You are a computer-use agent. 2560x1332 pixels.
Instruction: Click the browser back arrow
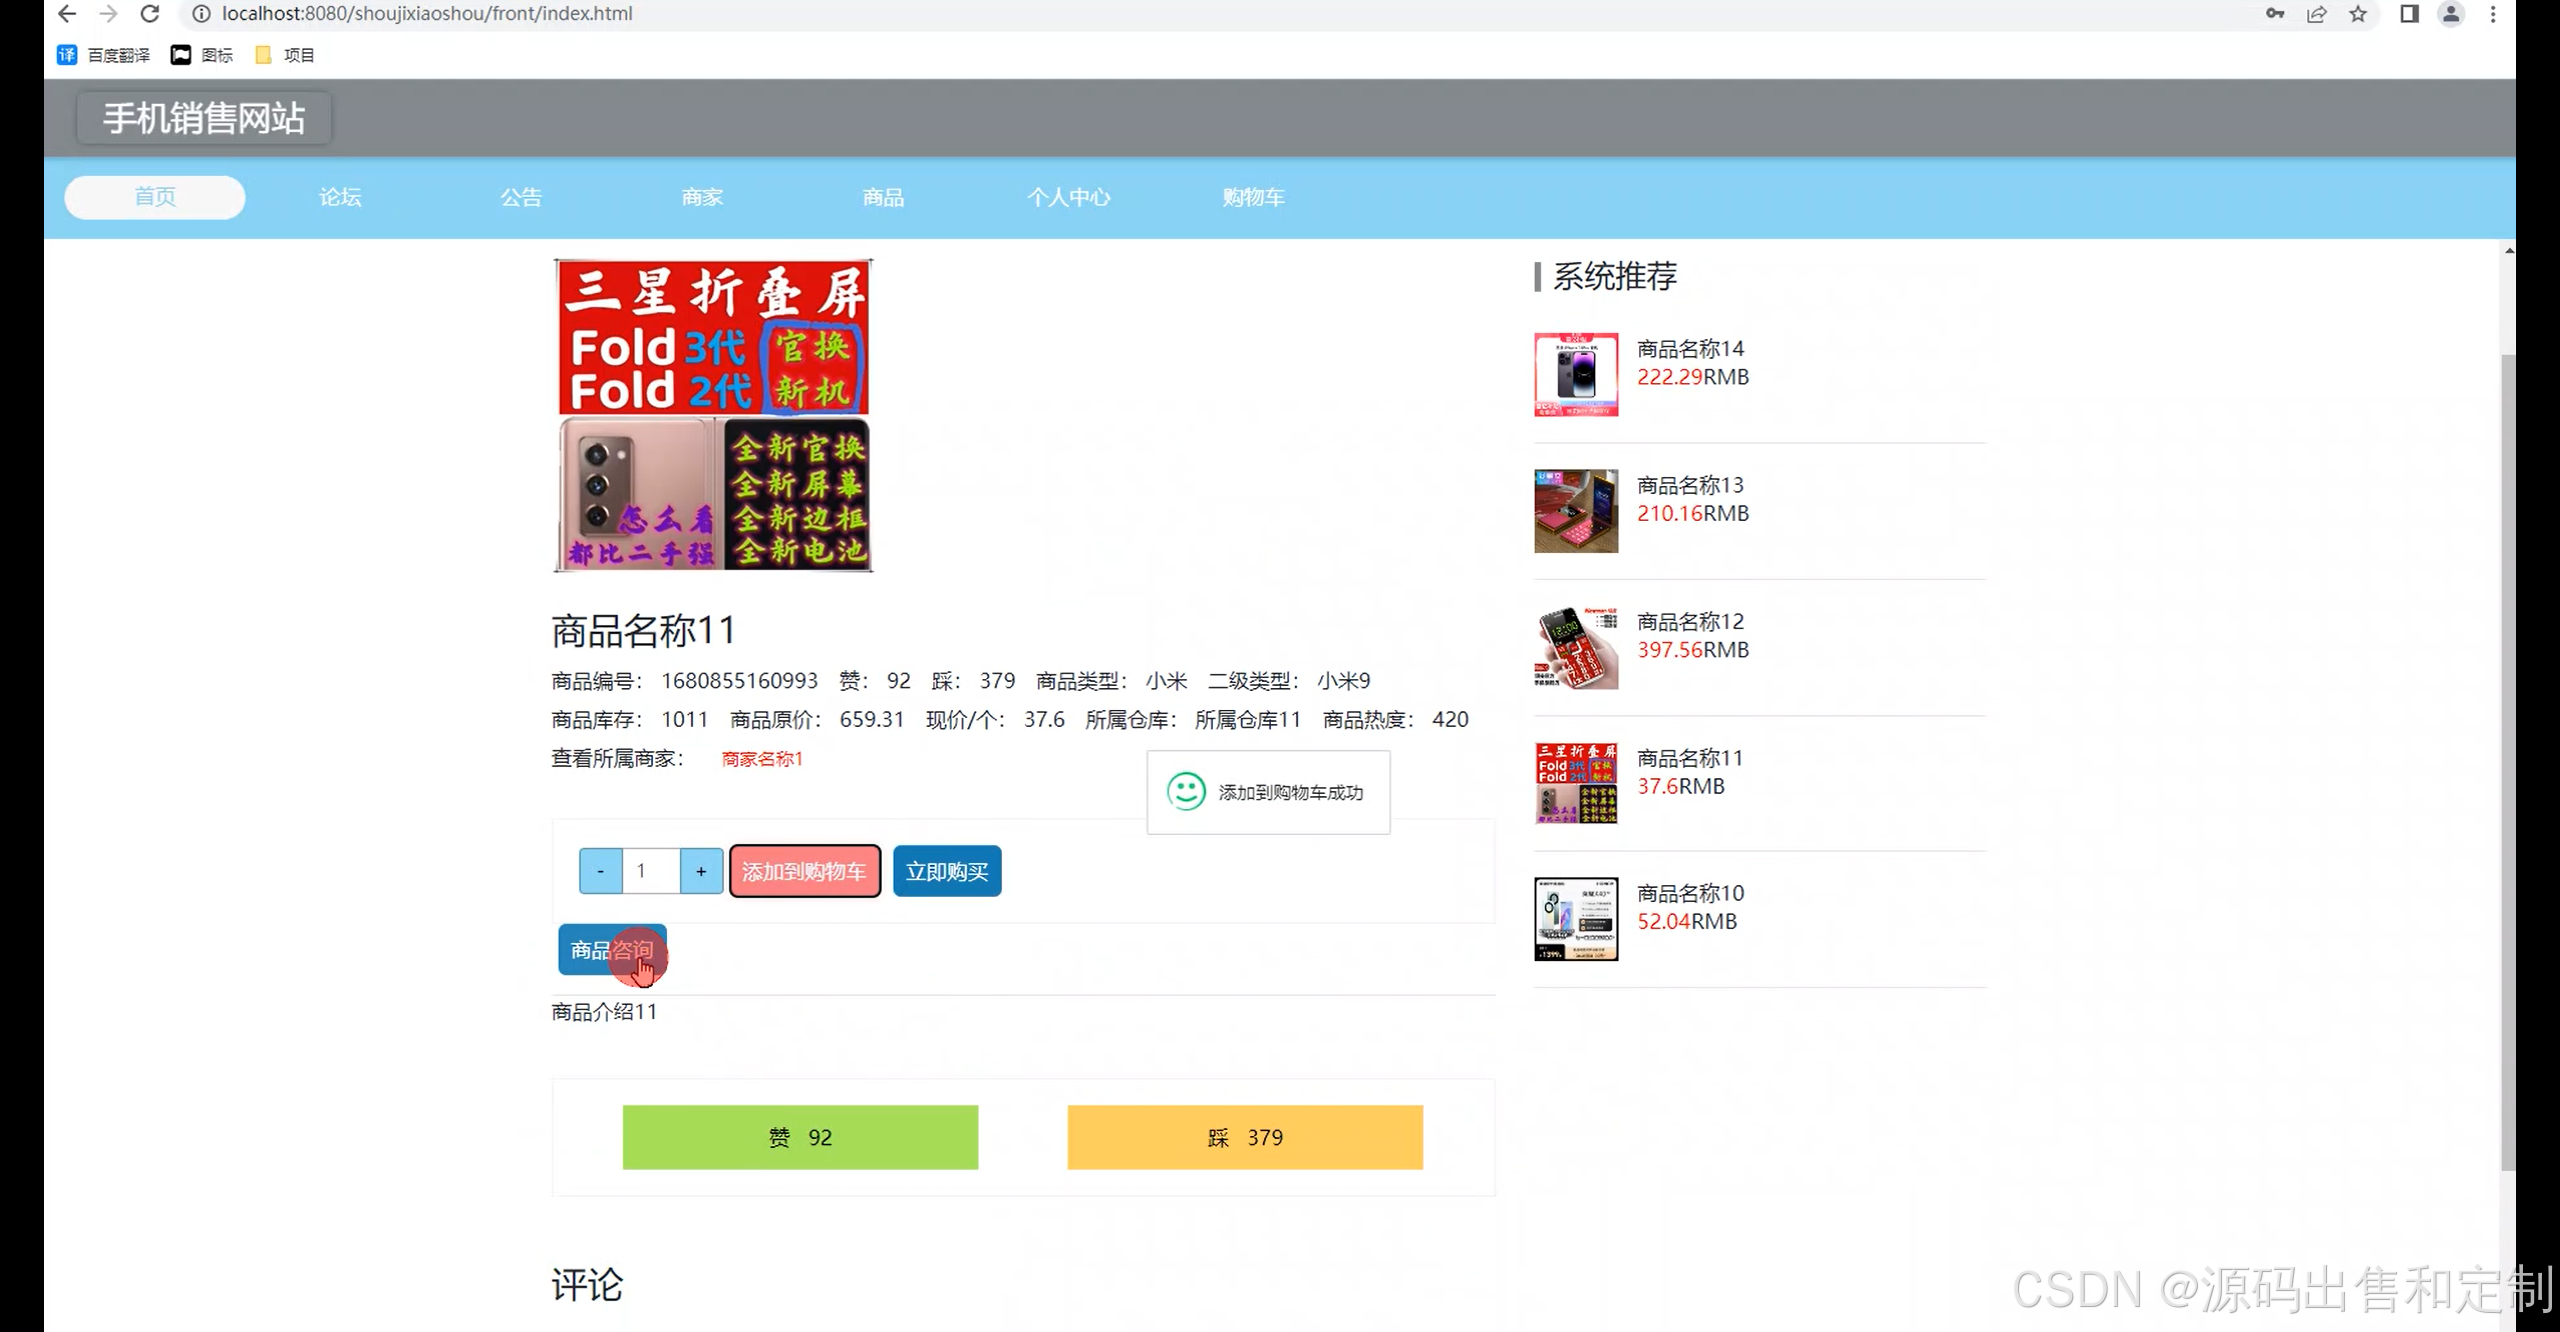pyautogui.click(x=67, y=14)
